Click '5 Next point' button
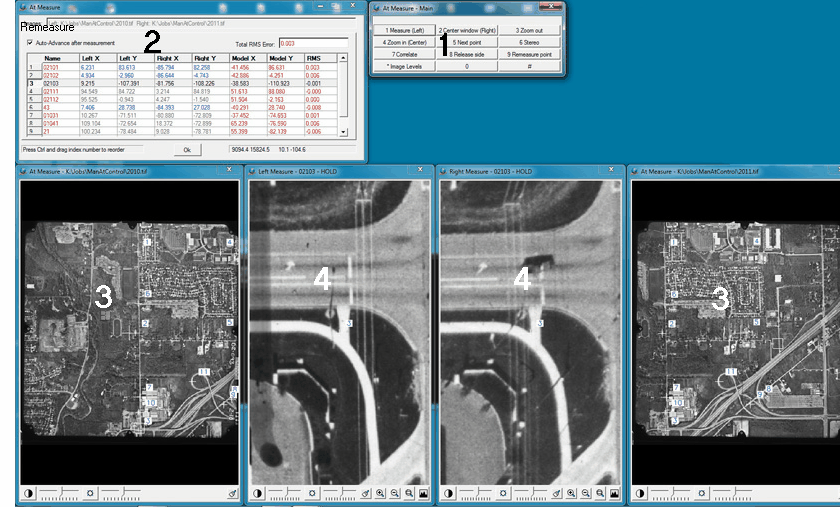 pos(467,42)
